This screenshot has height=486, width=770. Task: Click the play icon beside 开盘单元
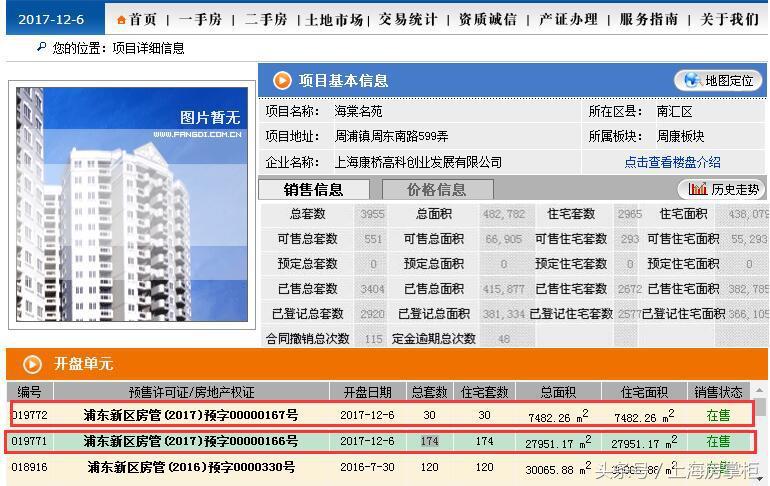coord(32,364)
